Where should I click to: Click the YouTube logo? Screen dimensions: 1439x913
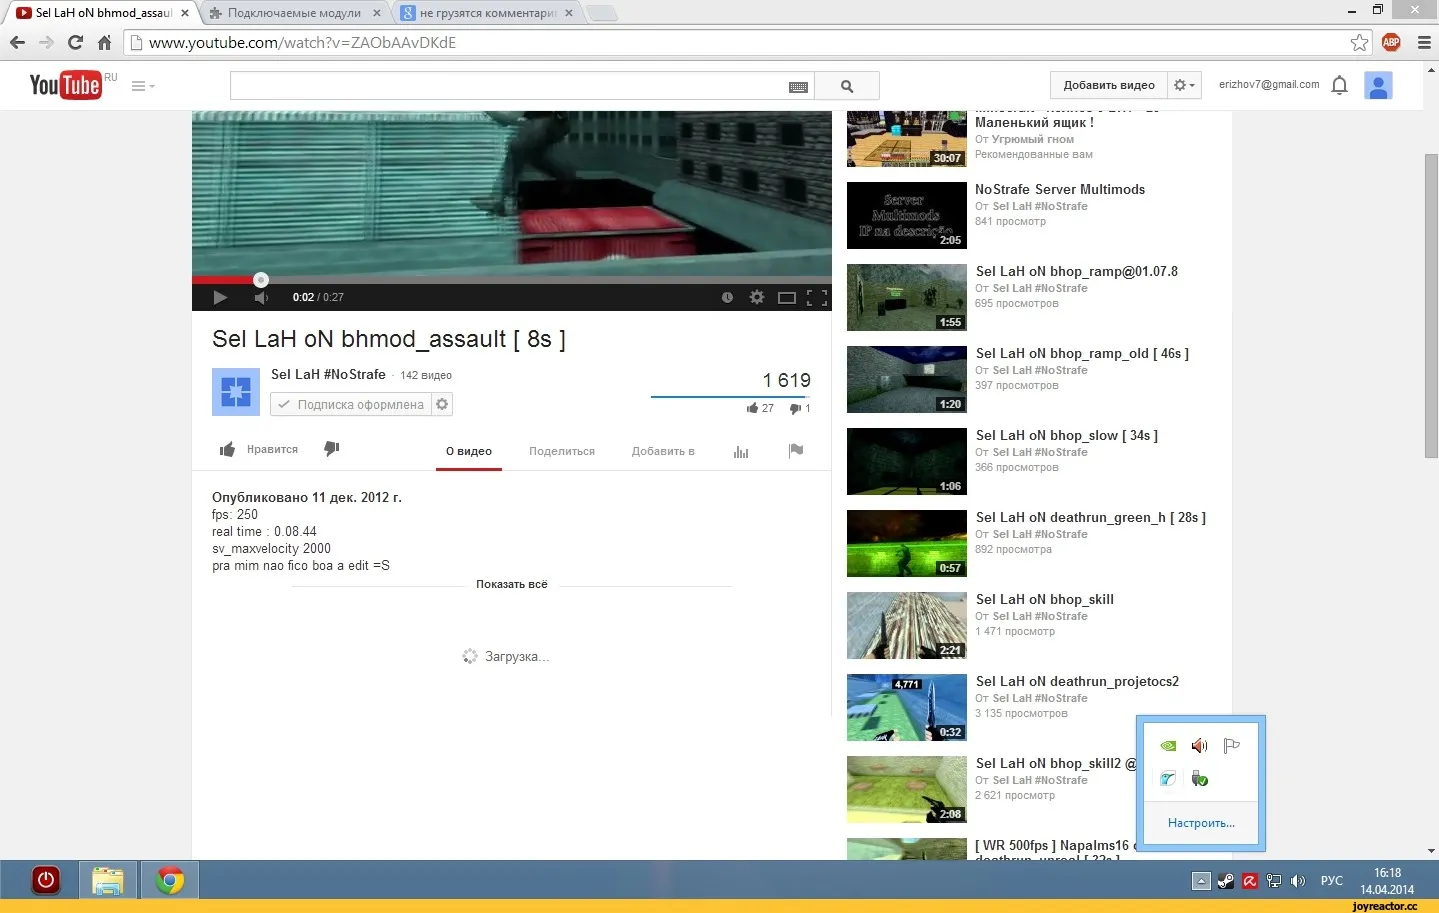65,85
